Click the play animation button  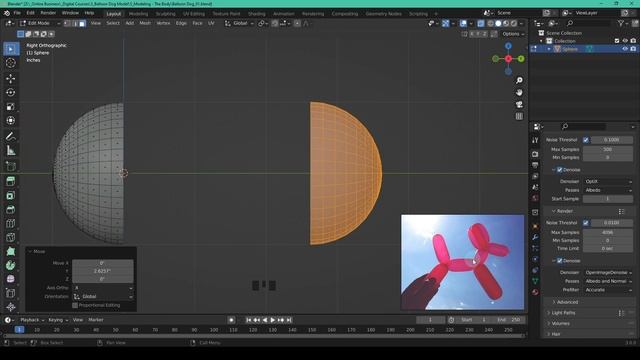pos(273,320)
